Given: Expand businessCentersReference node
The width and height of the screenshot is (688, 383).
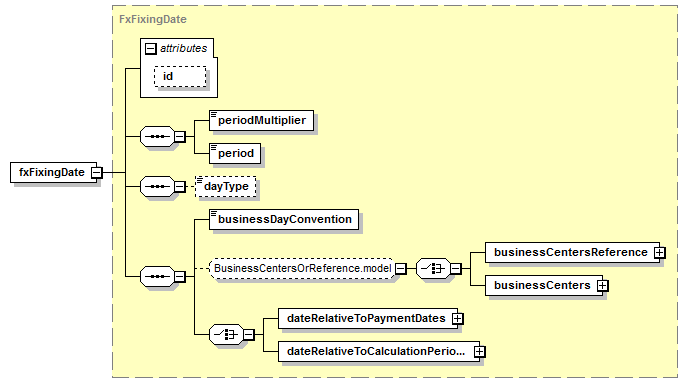Looking at the screenshot, I should point(659,253).
